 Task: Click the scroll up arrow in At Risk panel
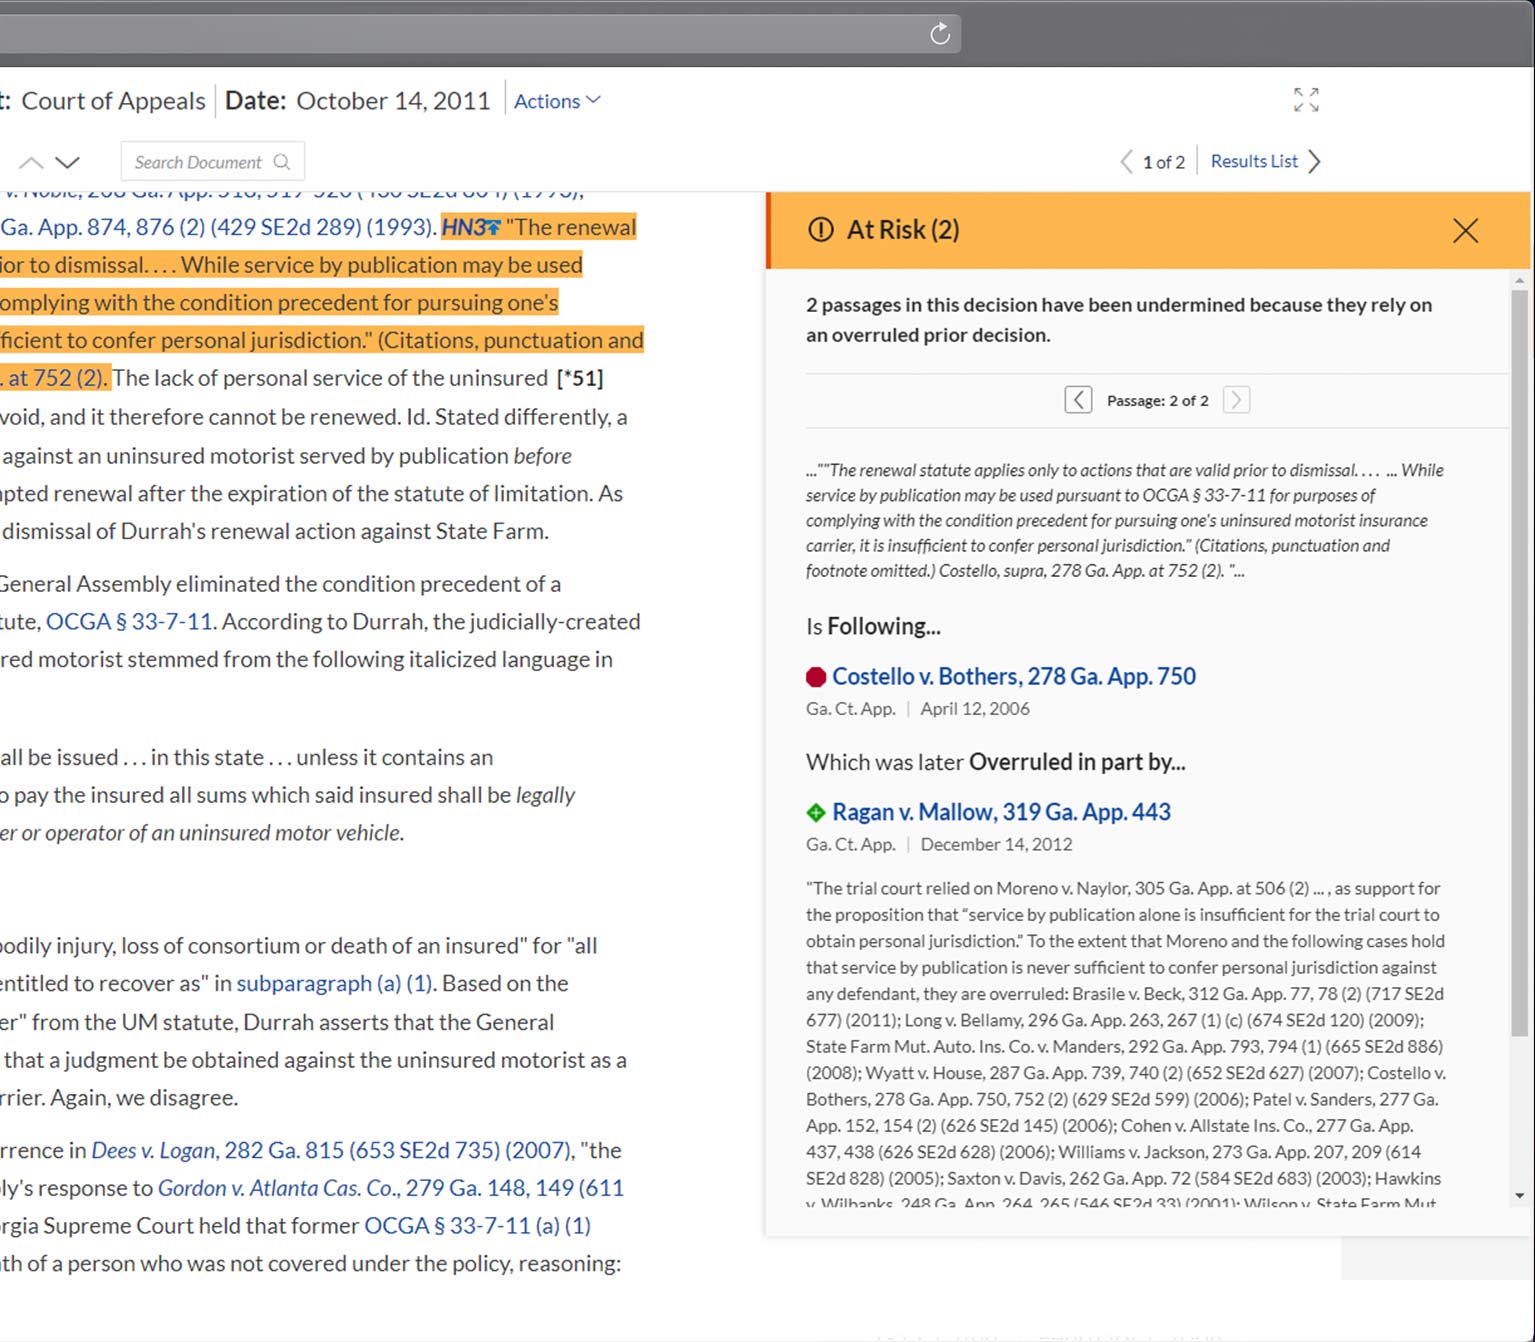point(1519,281)
